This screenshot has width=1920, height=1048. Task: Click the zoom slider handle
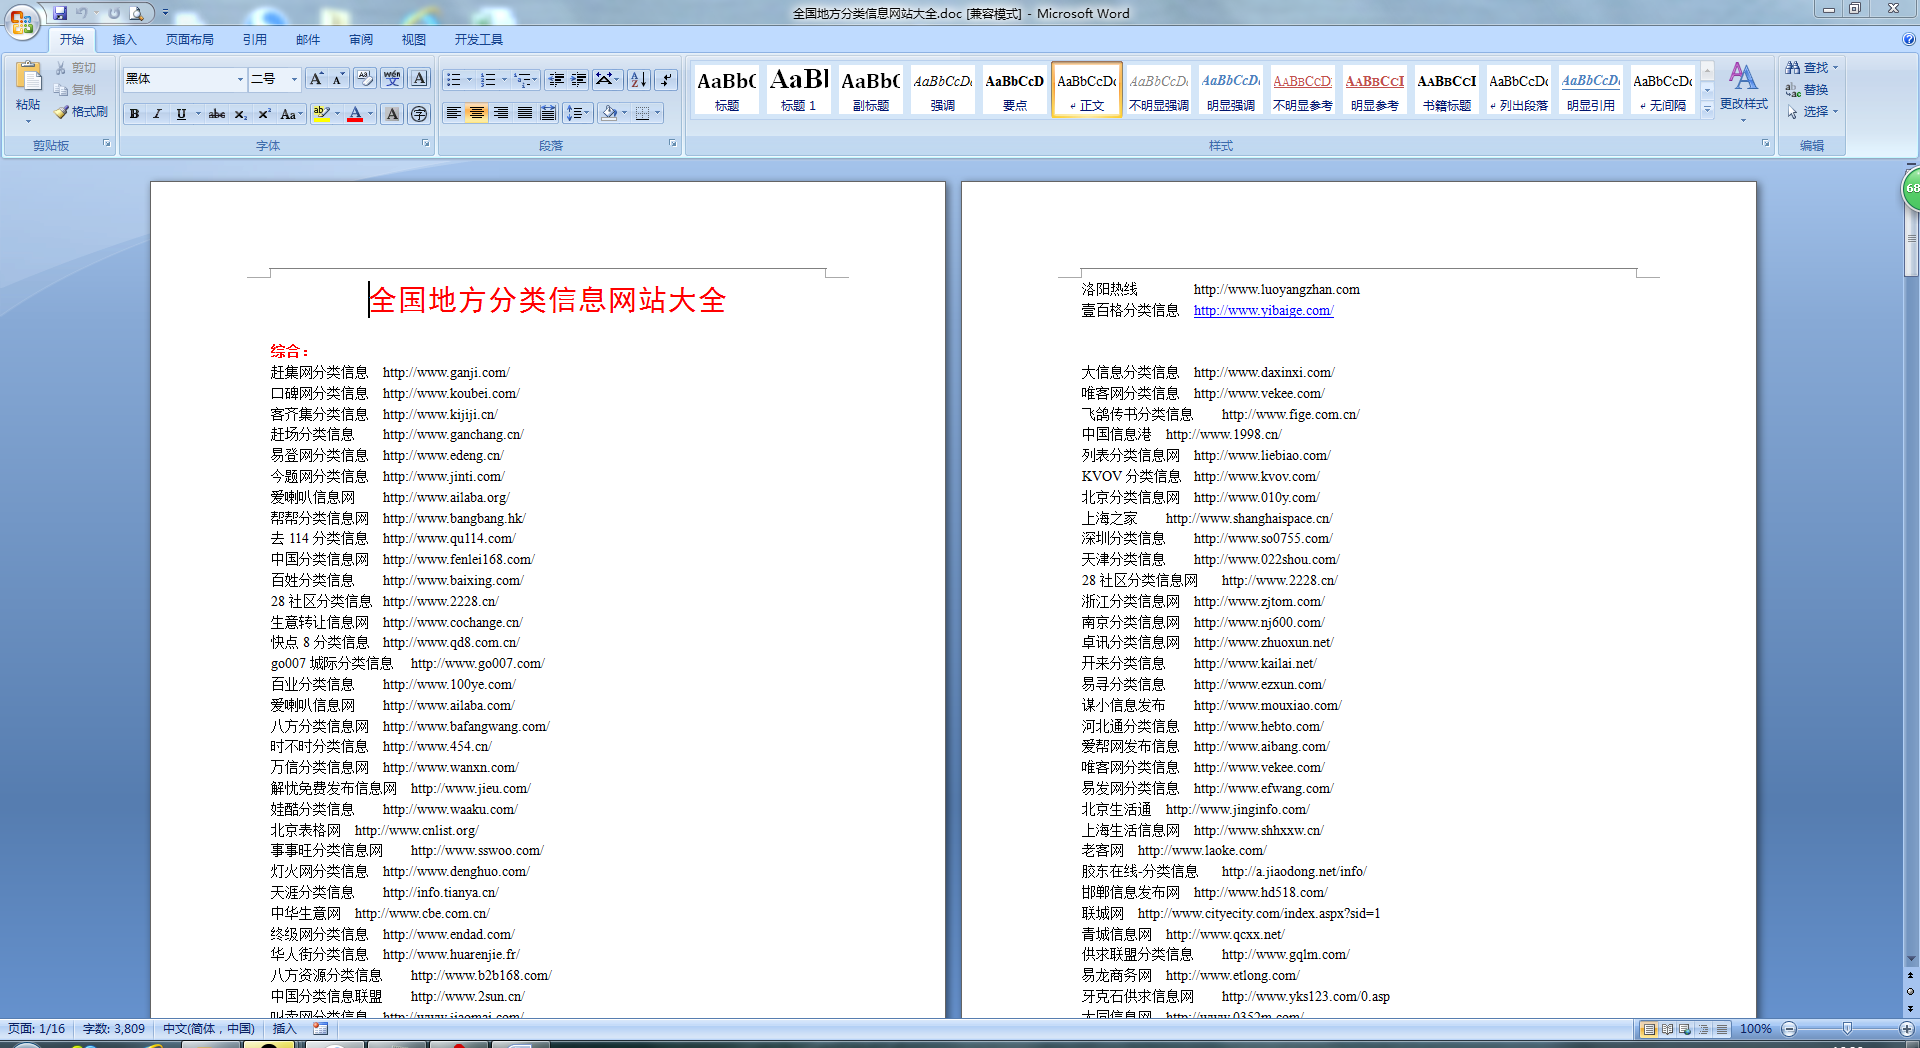click(1847, 1029)
